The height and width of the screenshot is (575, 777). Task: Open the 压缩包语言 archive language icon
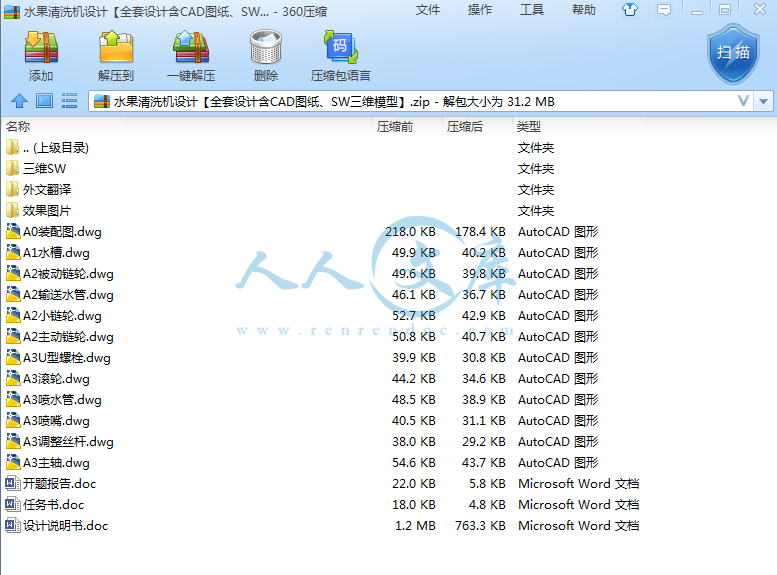pyautogui.click(x=341, y=48)
